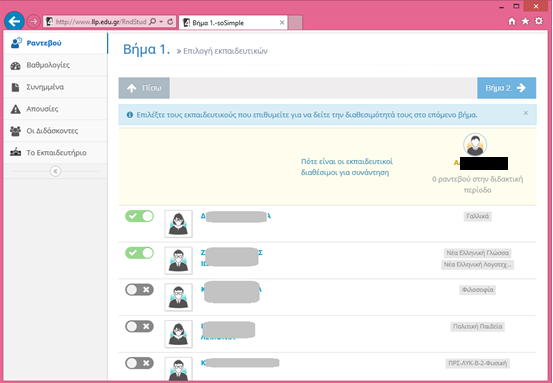Click the student avatar in yellow panel
Image resolution: width=553 pixels, height=383 pixels.
click(475, 145)
